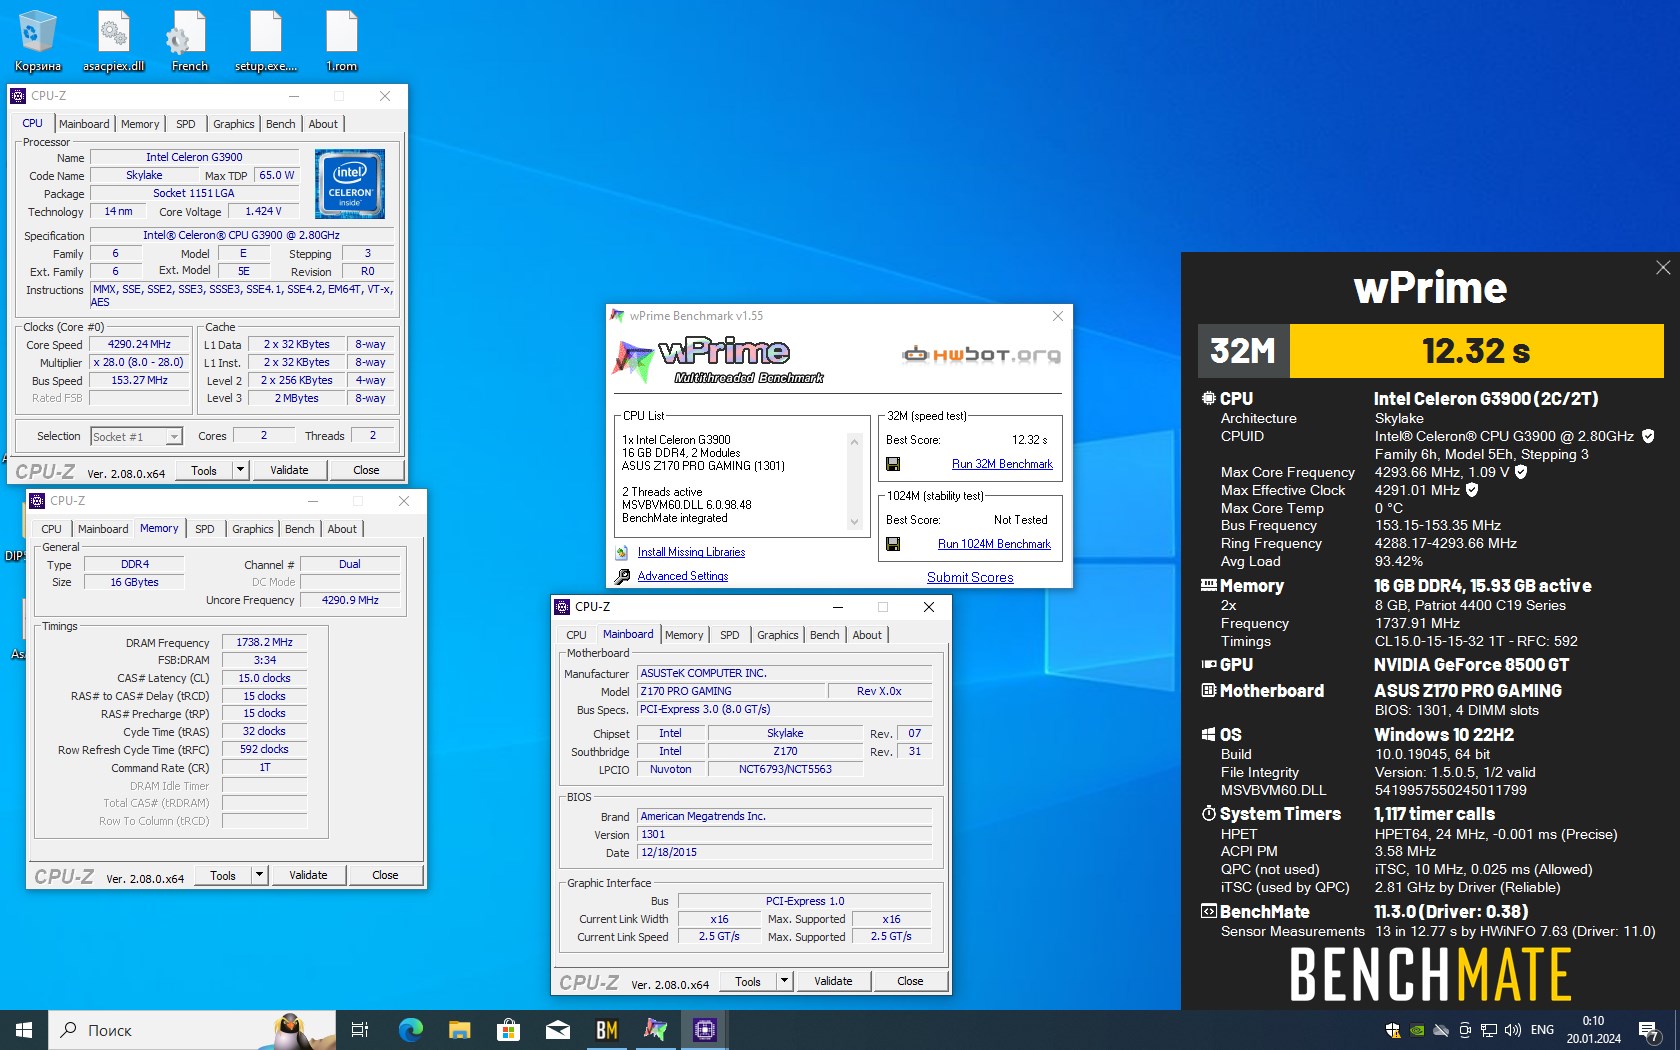
Task: Open the clock showing 0:10 20.01.2024
Action: (1594, 1030)
